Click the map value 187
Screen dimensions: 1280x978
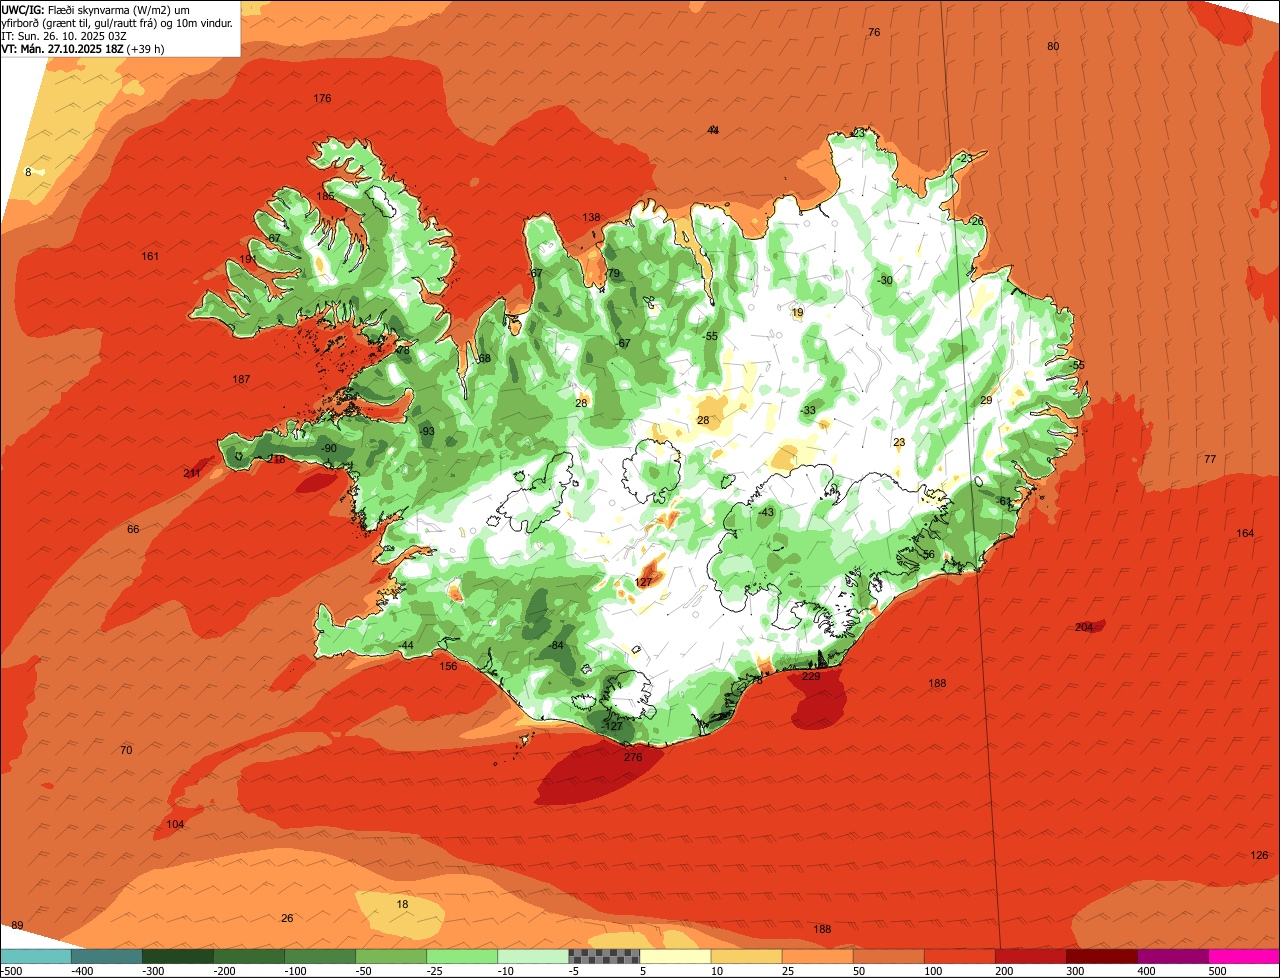point(241,379)
